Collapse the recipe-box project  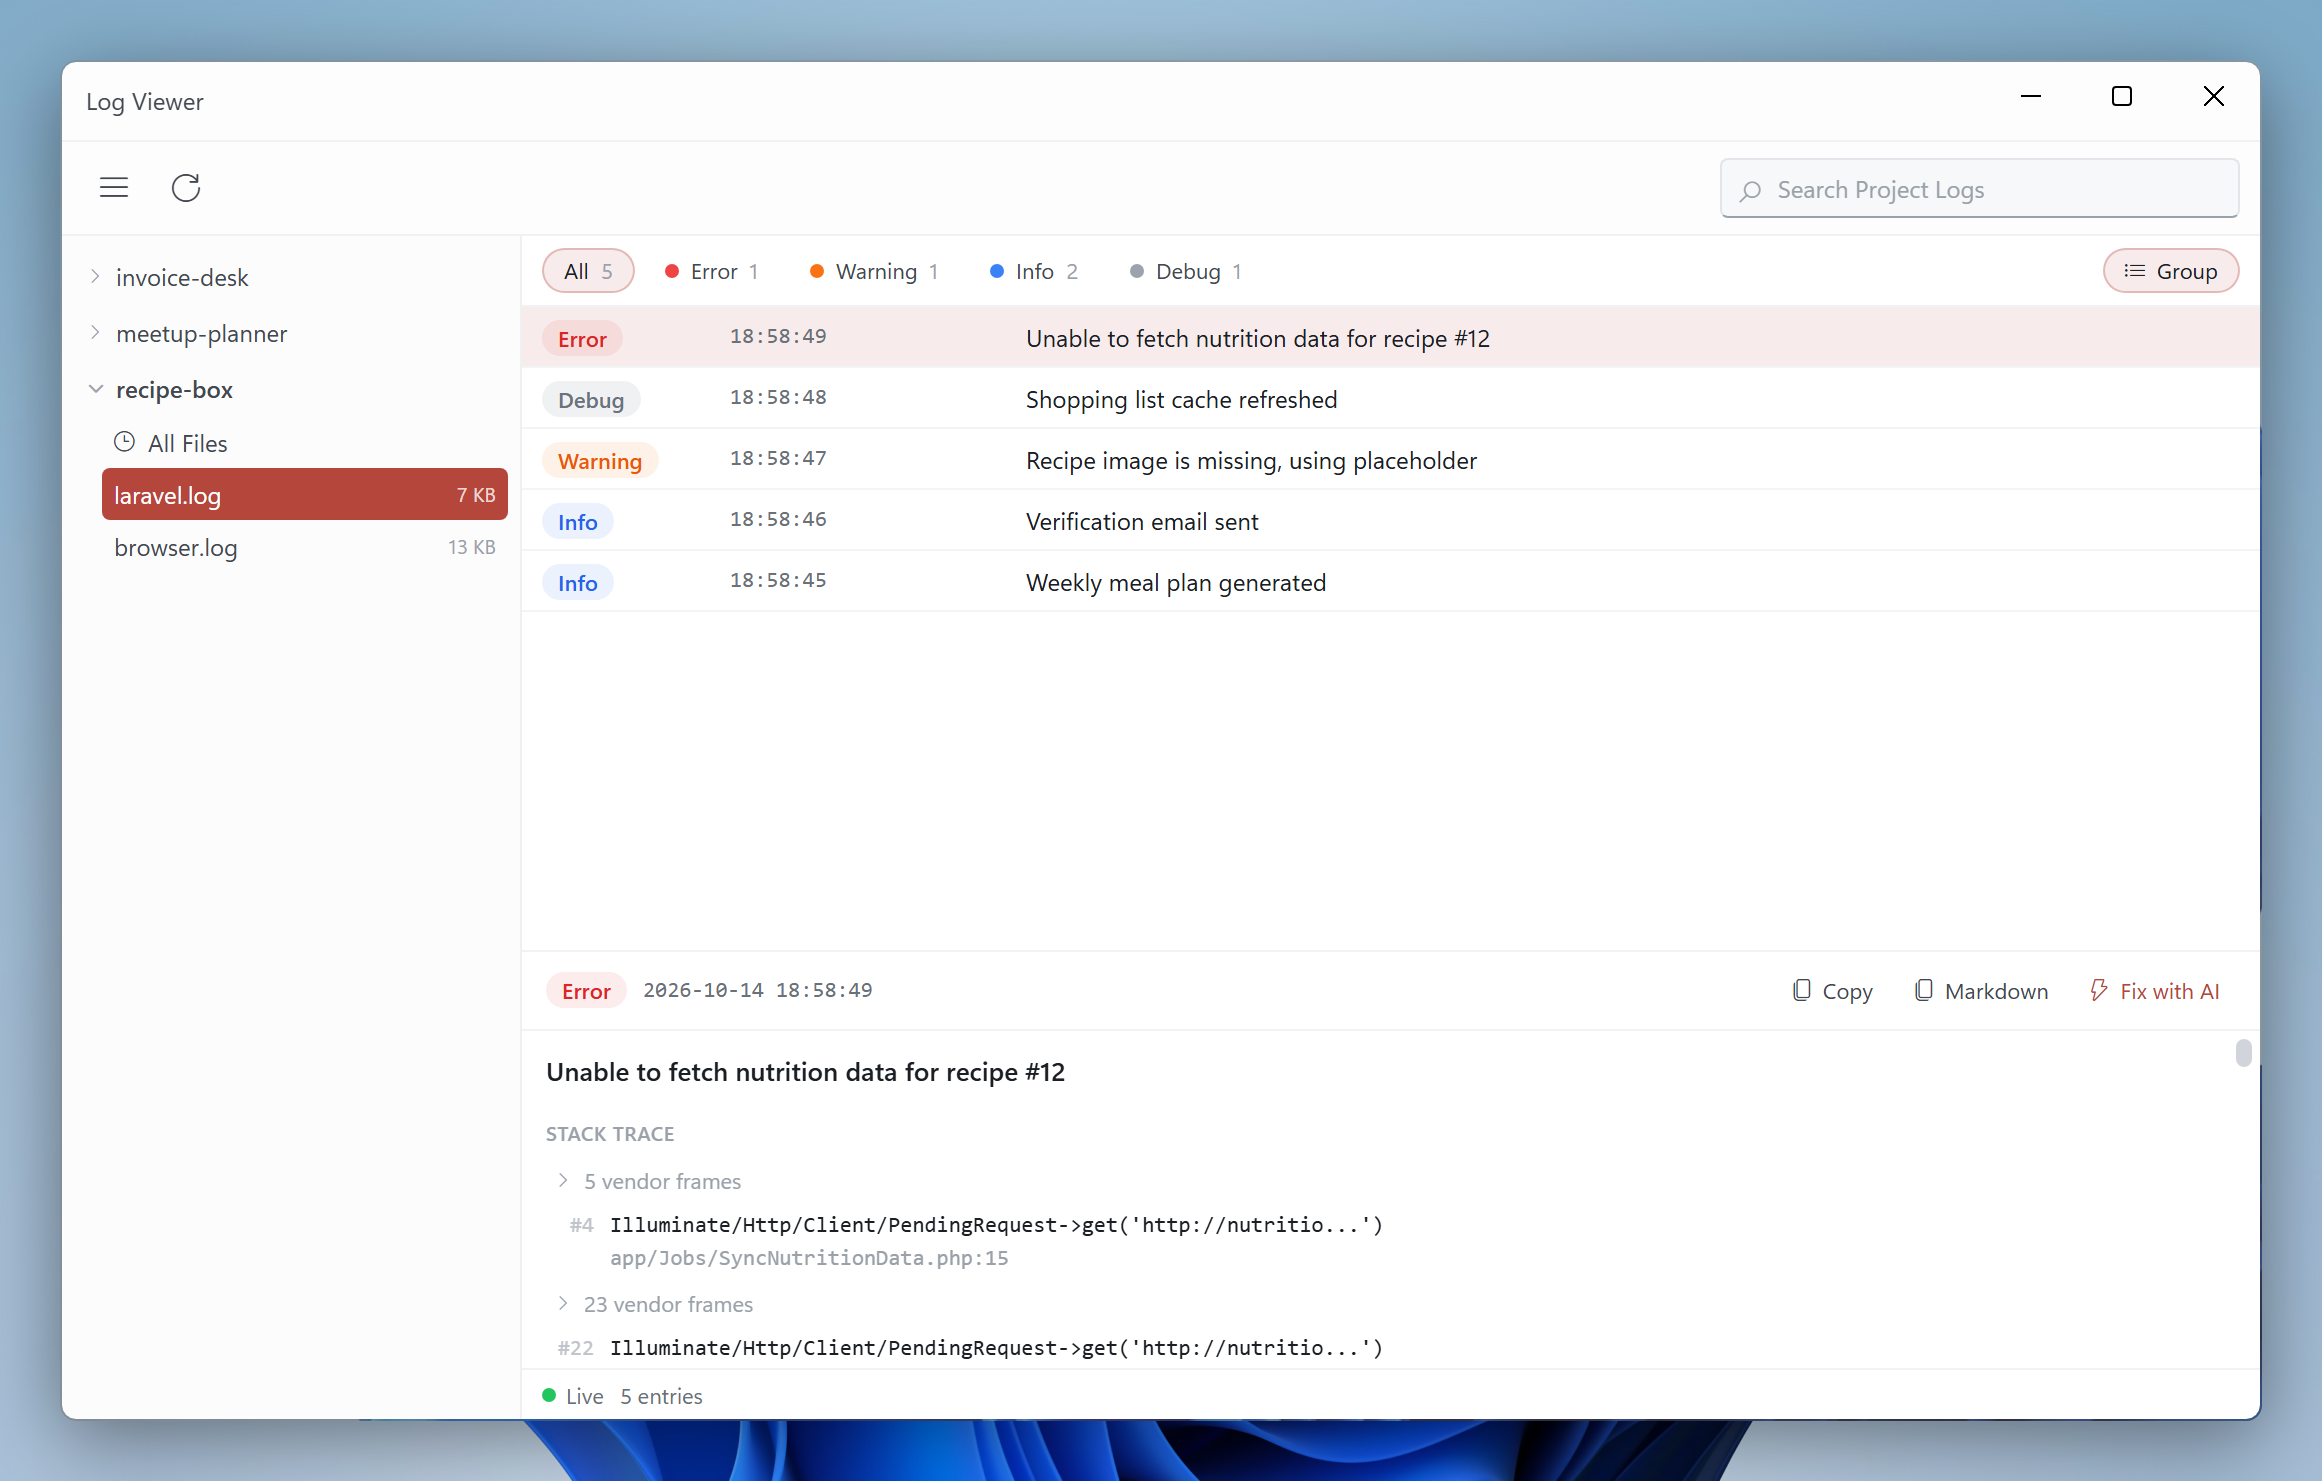pos(95,389)
